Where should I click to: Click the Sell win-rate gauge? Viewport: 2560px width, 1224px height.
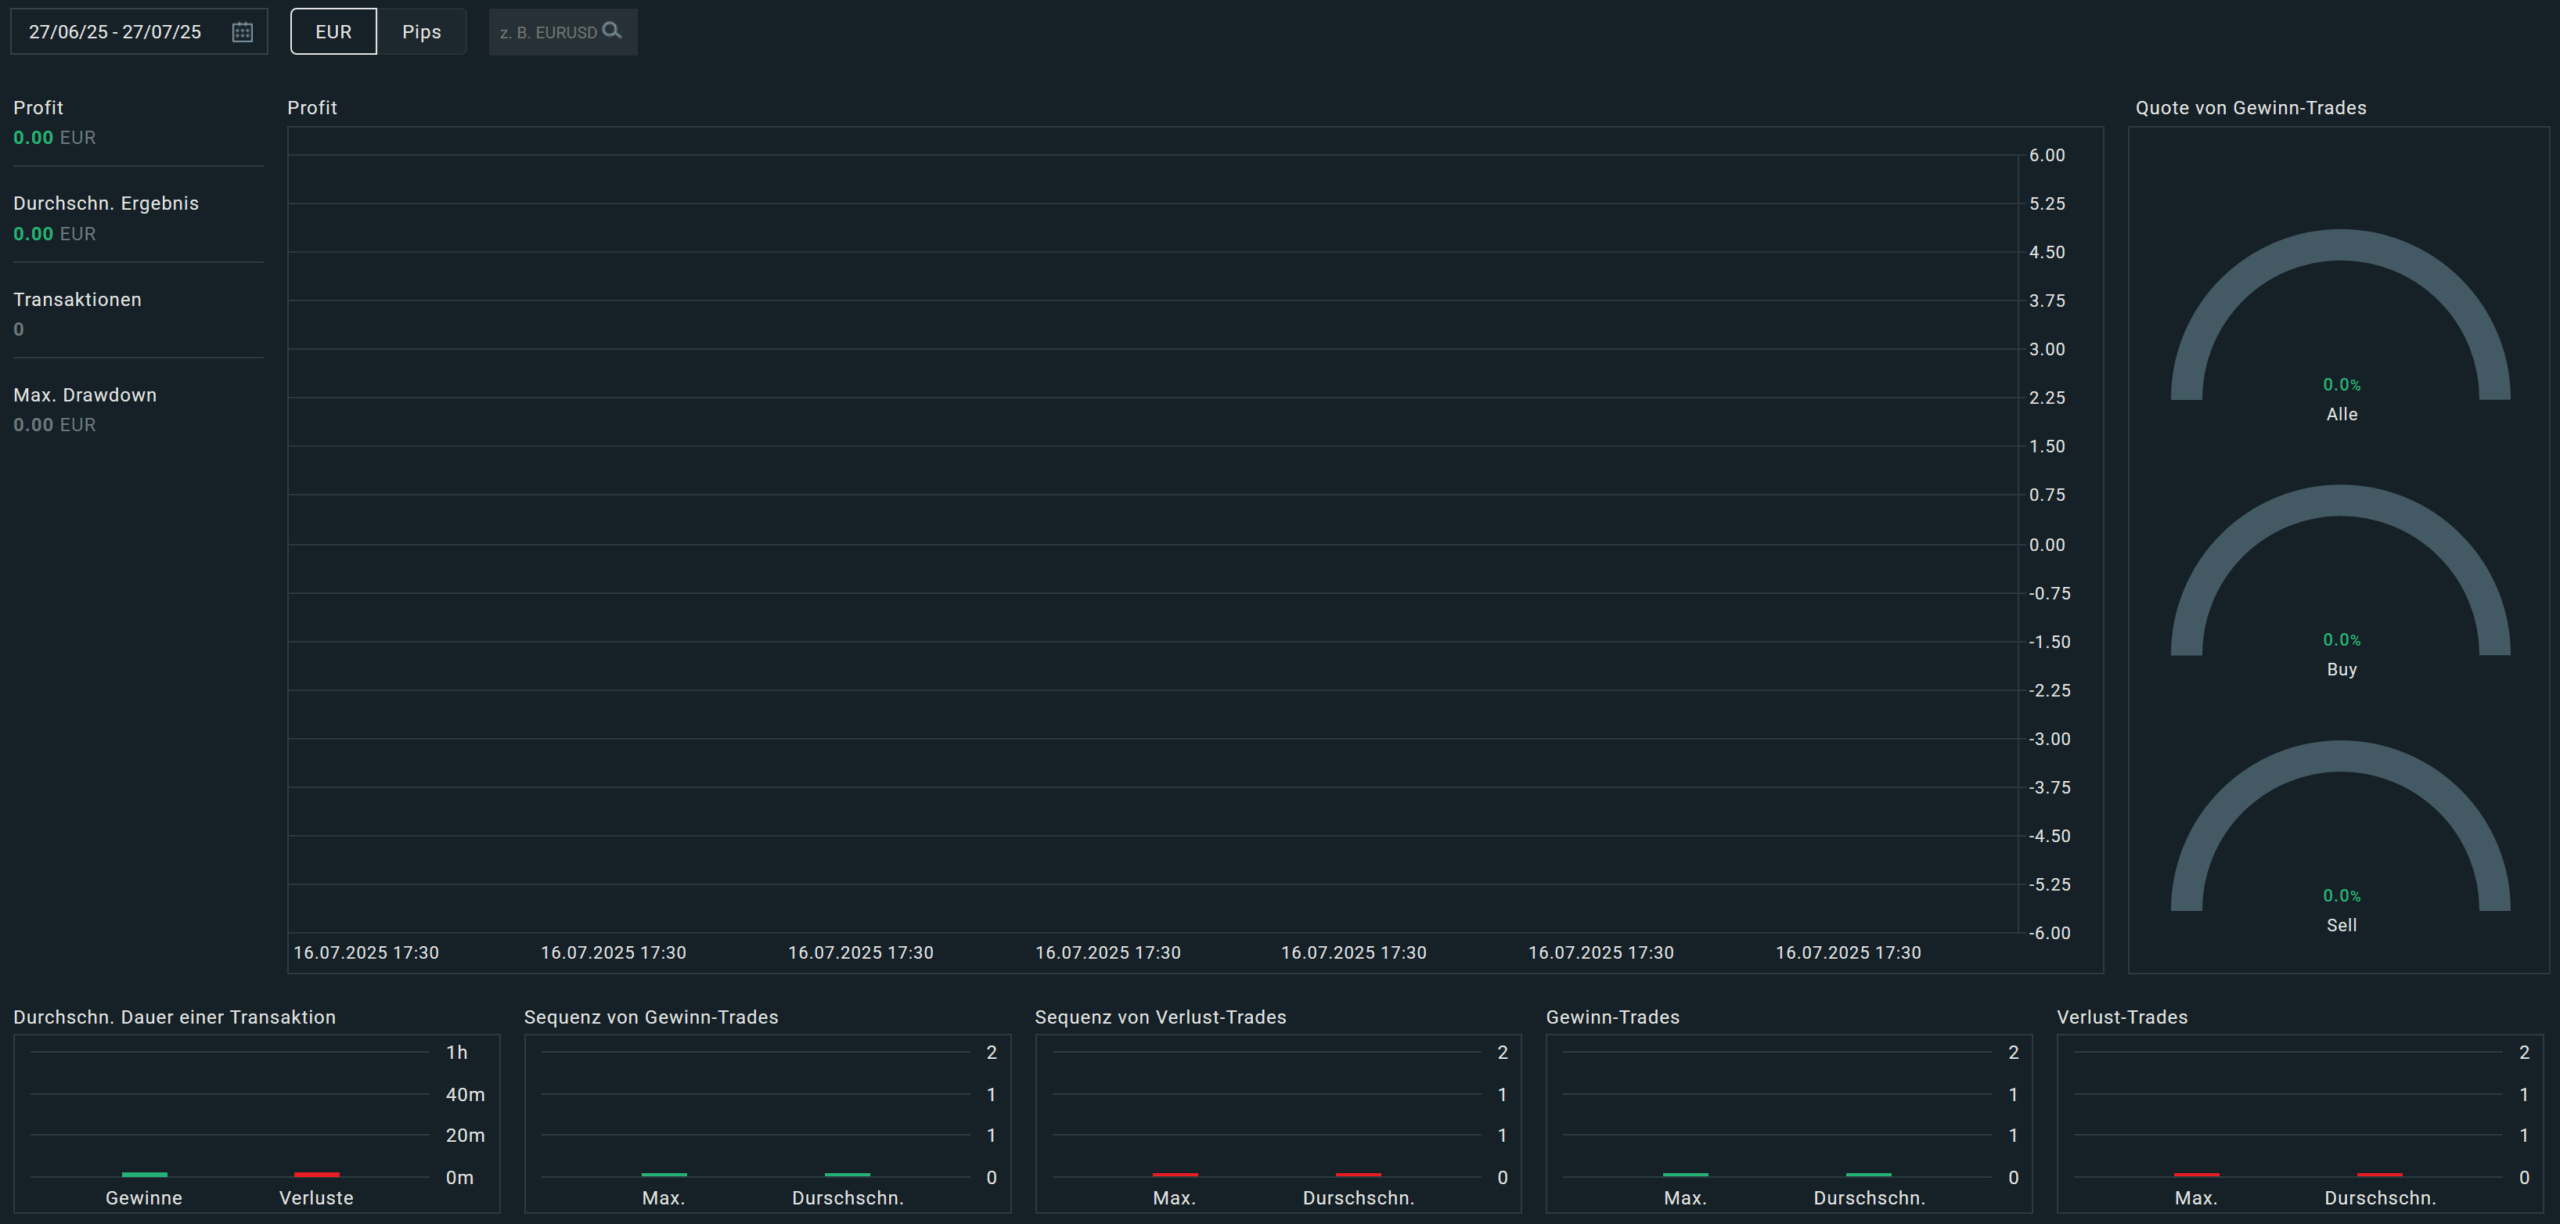tap(2340, 827)
